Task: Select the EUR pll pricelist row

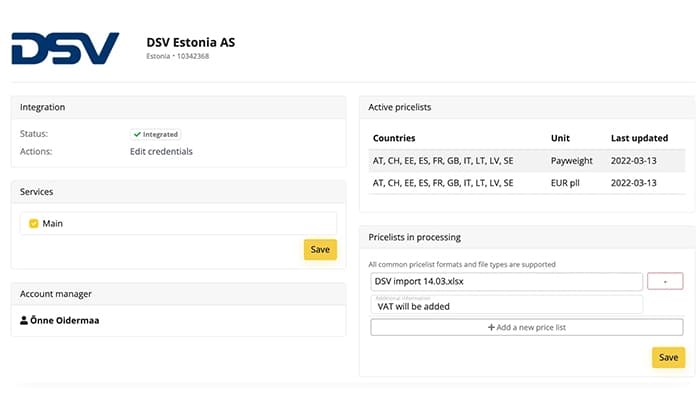Action: 527,183
